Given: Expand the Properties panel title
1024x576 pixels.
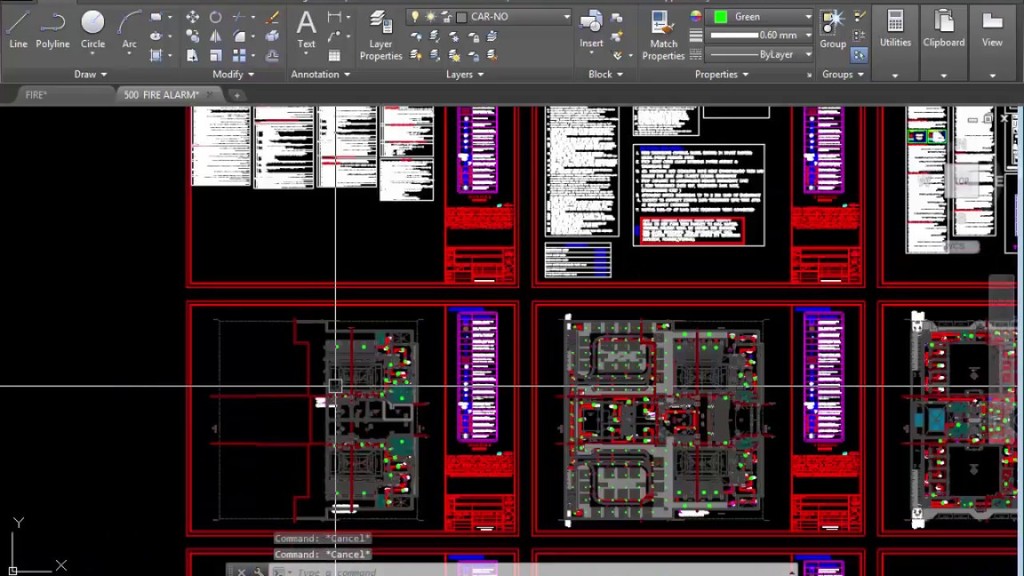Looking at the screenshot, I should [722, 74].
